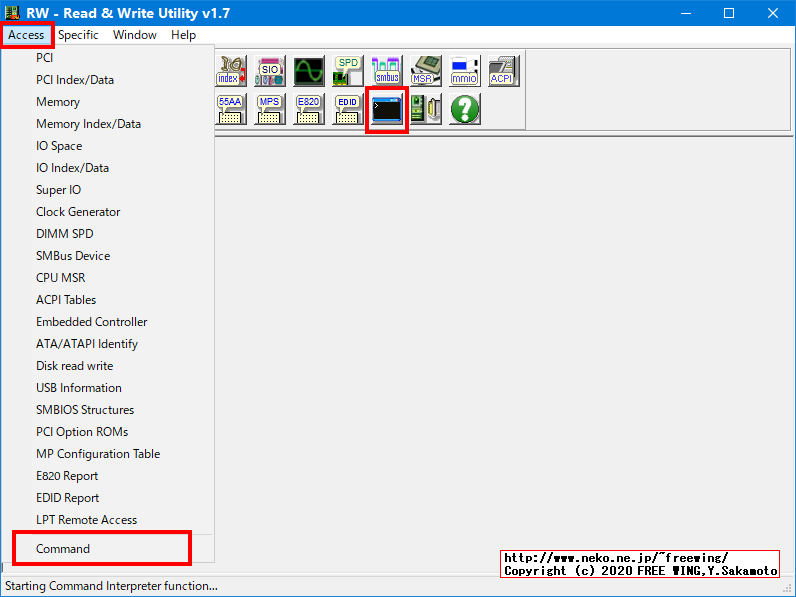
Task: Open the CPU MSR toolbar icon
Action: coord(426,71)
